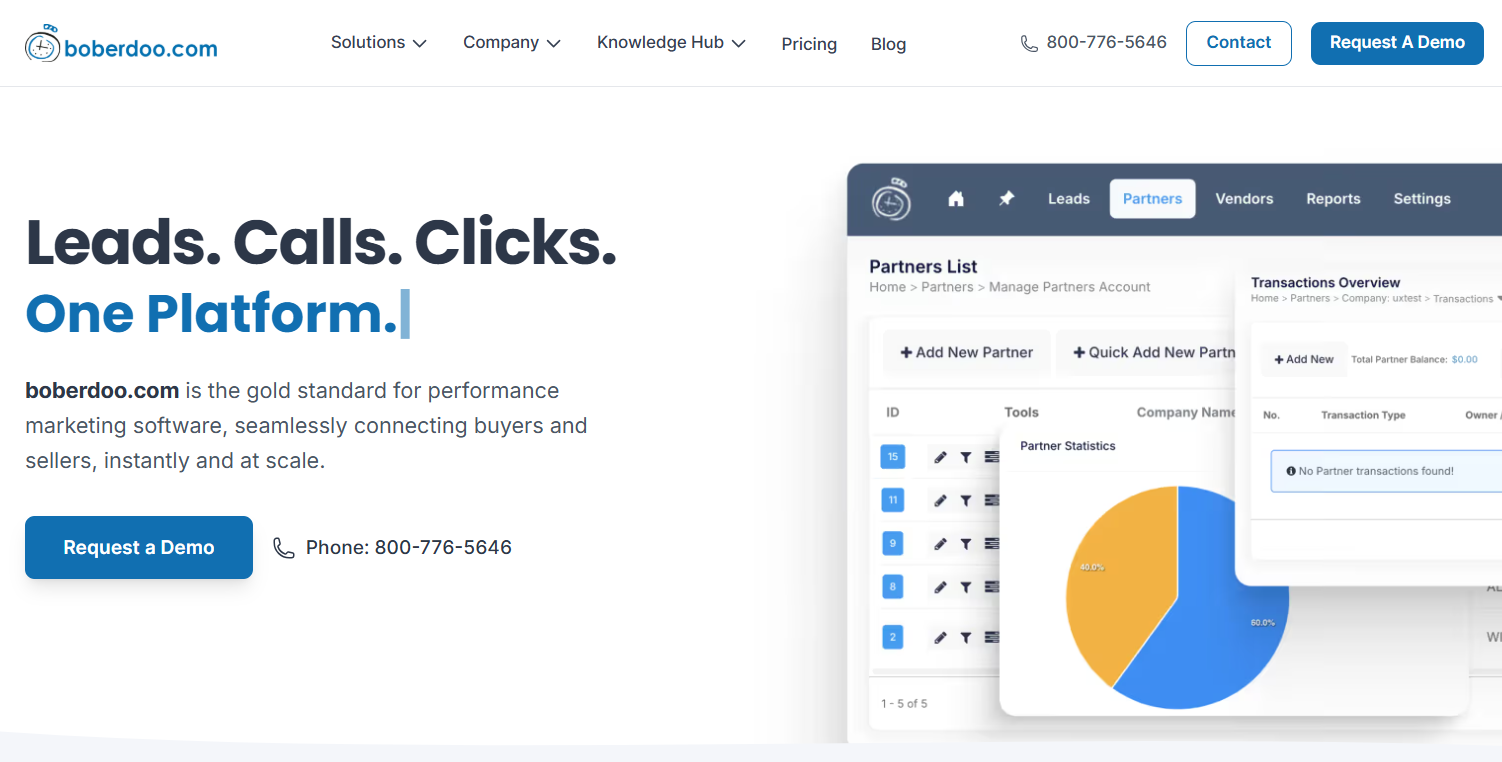
Task: Click the partner ID badge 9
Action: (892, 544)
